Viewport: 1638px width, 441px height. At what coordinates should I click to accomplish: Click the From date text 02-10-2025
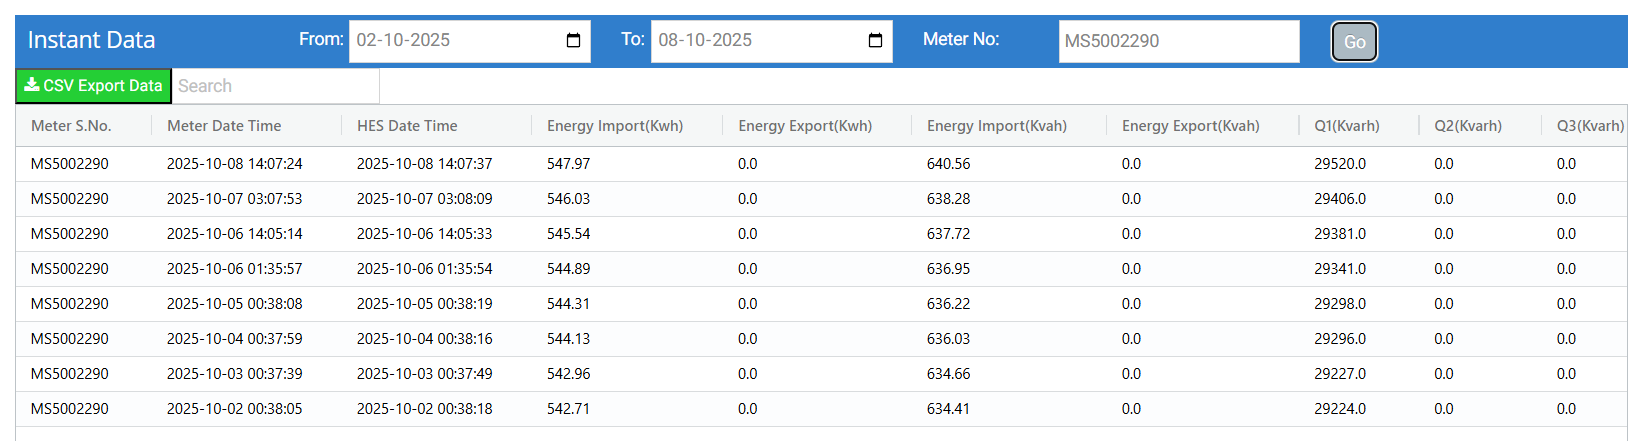pos(404,41)
